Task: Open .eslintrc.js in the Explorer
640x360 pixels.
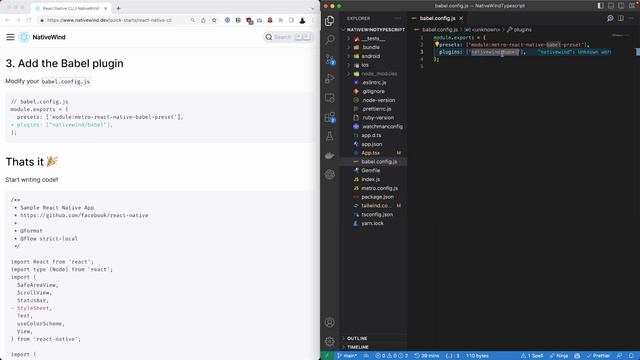Action: (373, 82)
